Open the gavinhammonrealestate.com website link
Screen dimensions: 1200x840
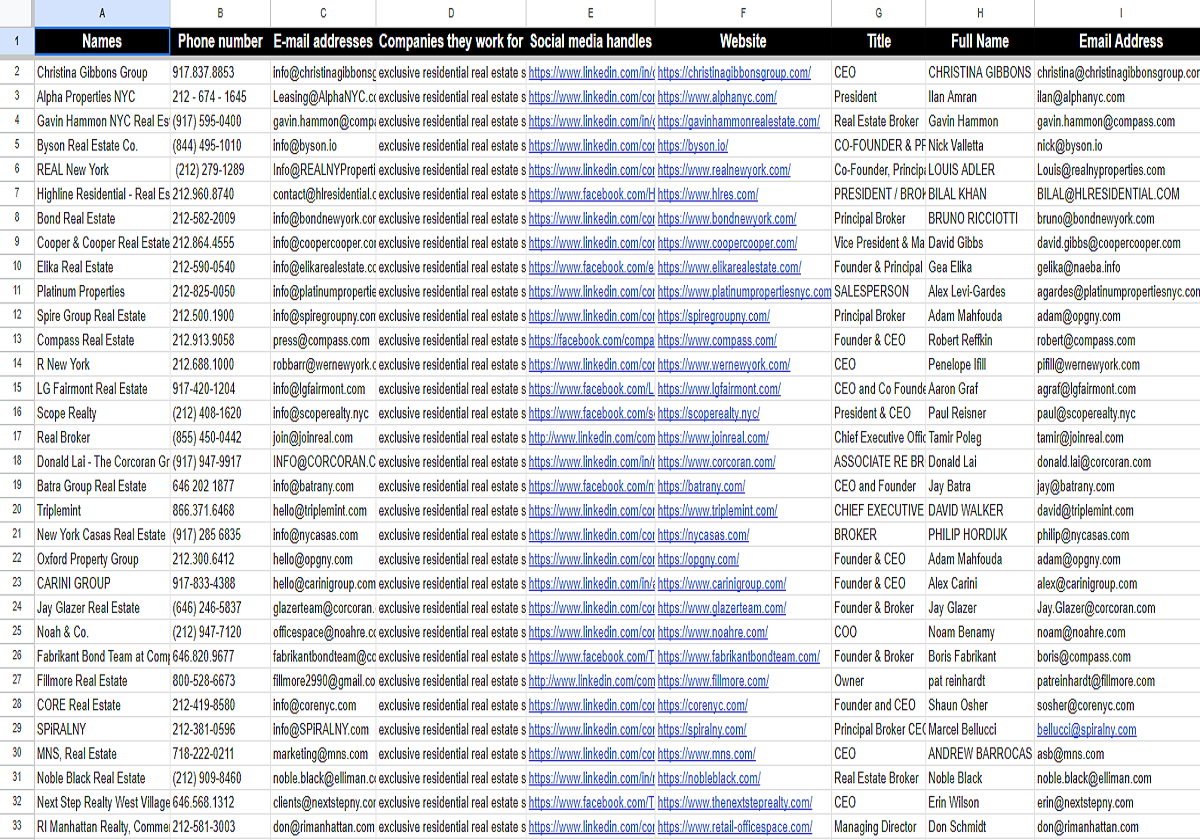click(x=739, y=122)
